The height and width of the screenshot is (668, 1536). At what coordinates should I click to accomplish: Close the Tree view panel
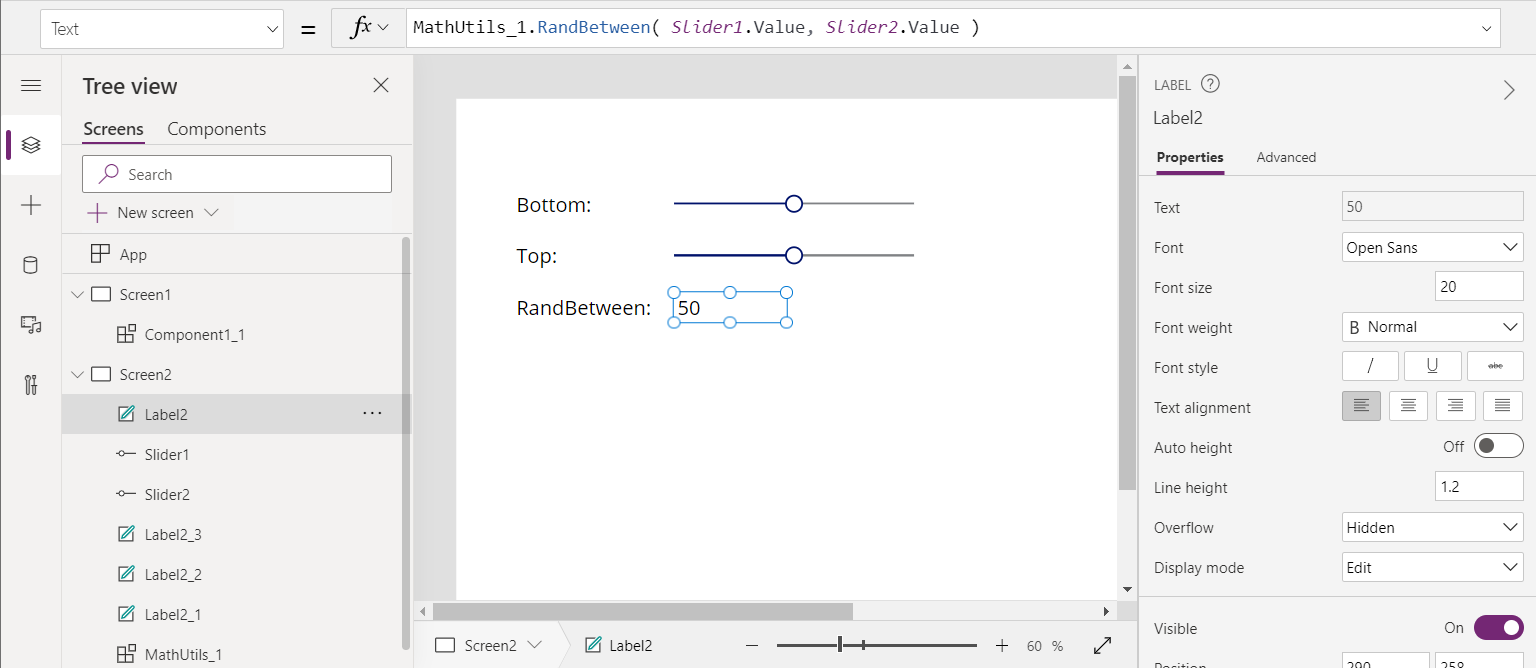(x=381, y=86)
